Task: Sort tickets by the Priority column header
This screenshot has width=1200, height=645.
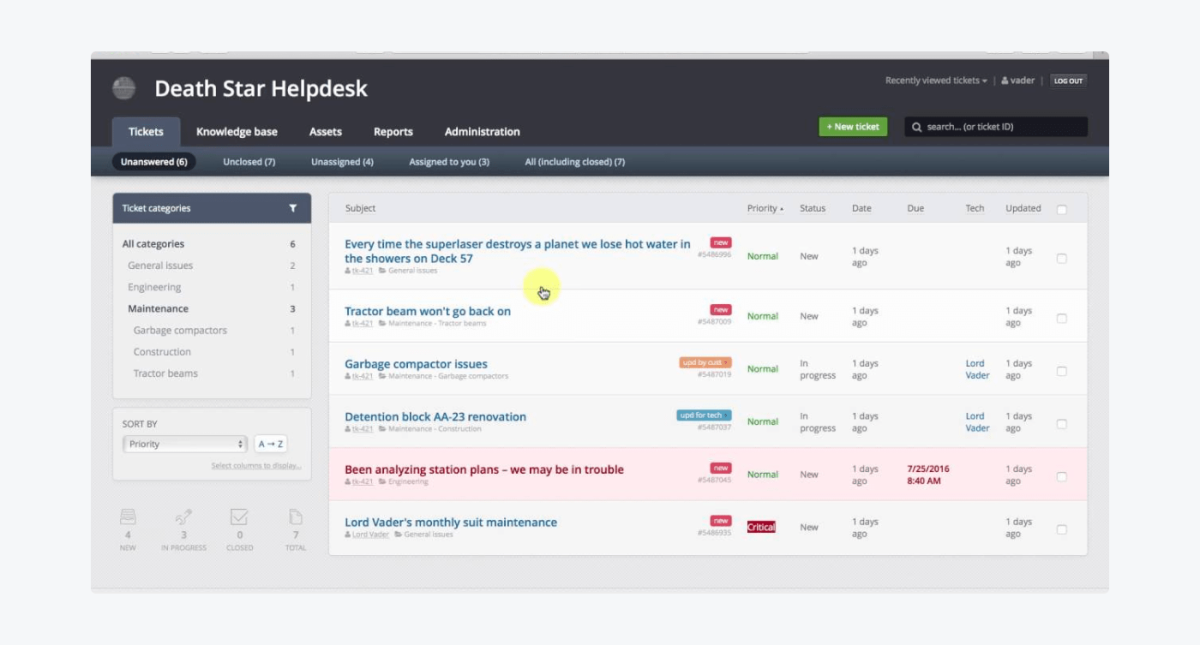Action: tap(765, 209)
